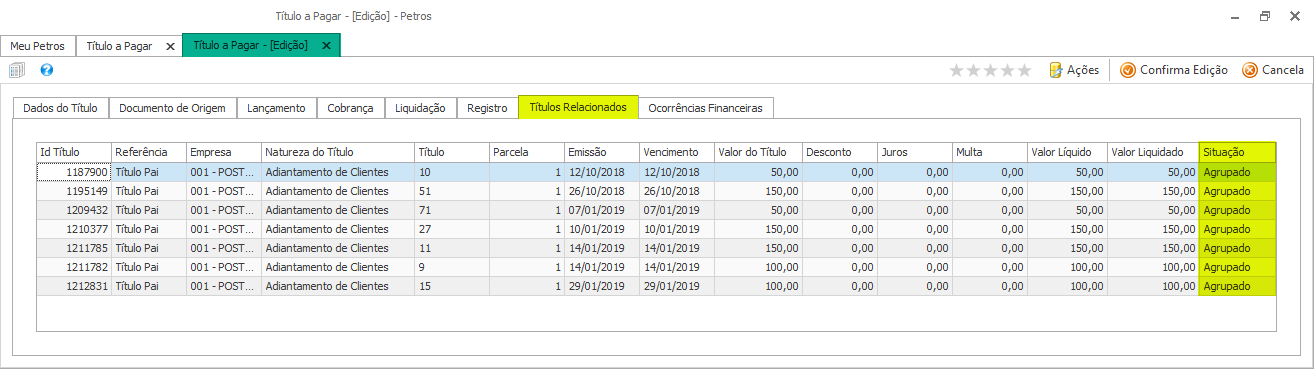Open the Documento de Origem tab

click(173, 107)
